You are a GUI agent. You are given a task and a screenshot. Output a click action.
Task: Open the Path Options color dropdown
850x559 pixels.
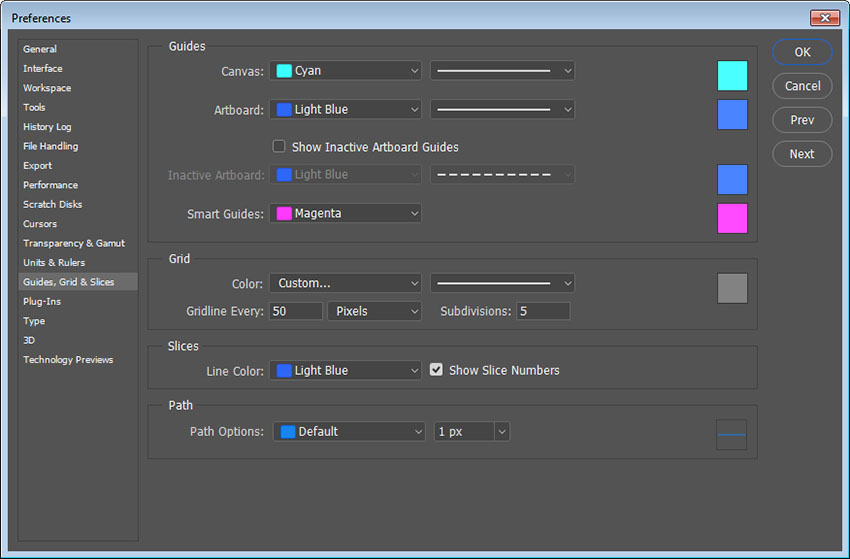348,432
